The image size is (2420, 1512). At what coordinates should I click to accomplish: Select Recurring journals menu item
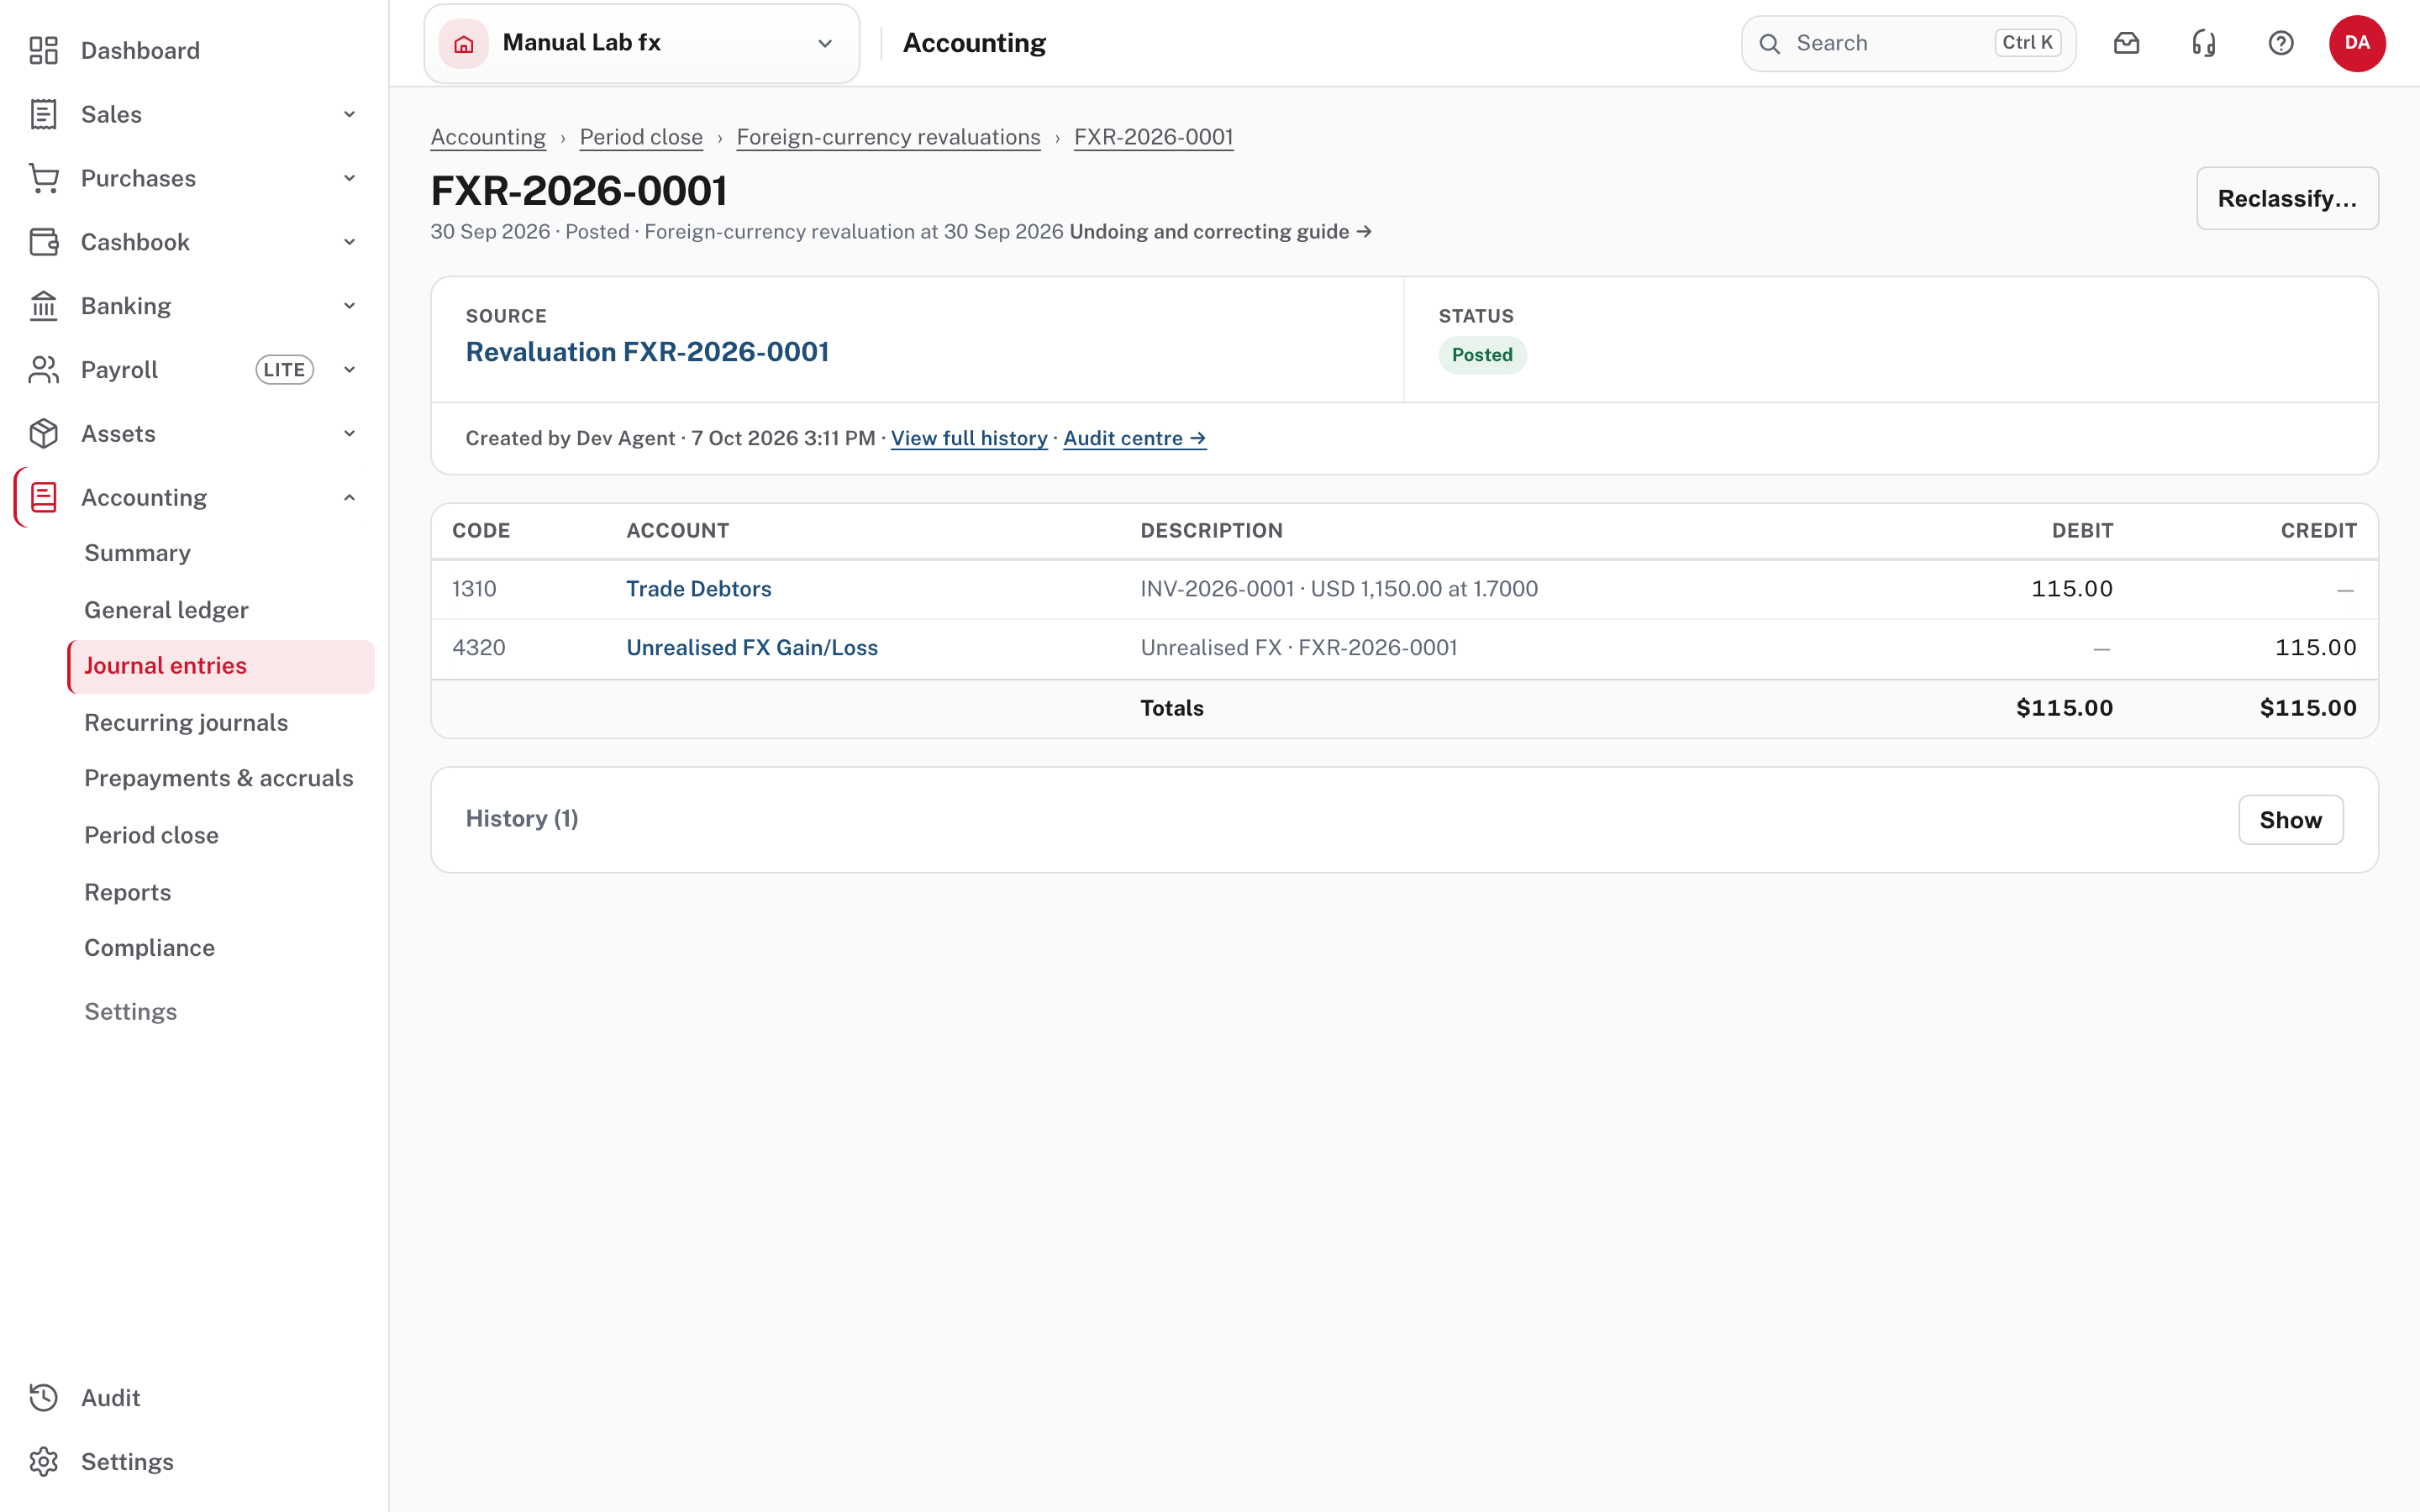(186, 722)
